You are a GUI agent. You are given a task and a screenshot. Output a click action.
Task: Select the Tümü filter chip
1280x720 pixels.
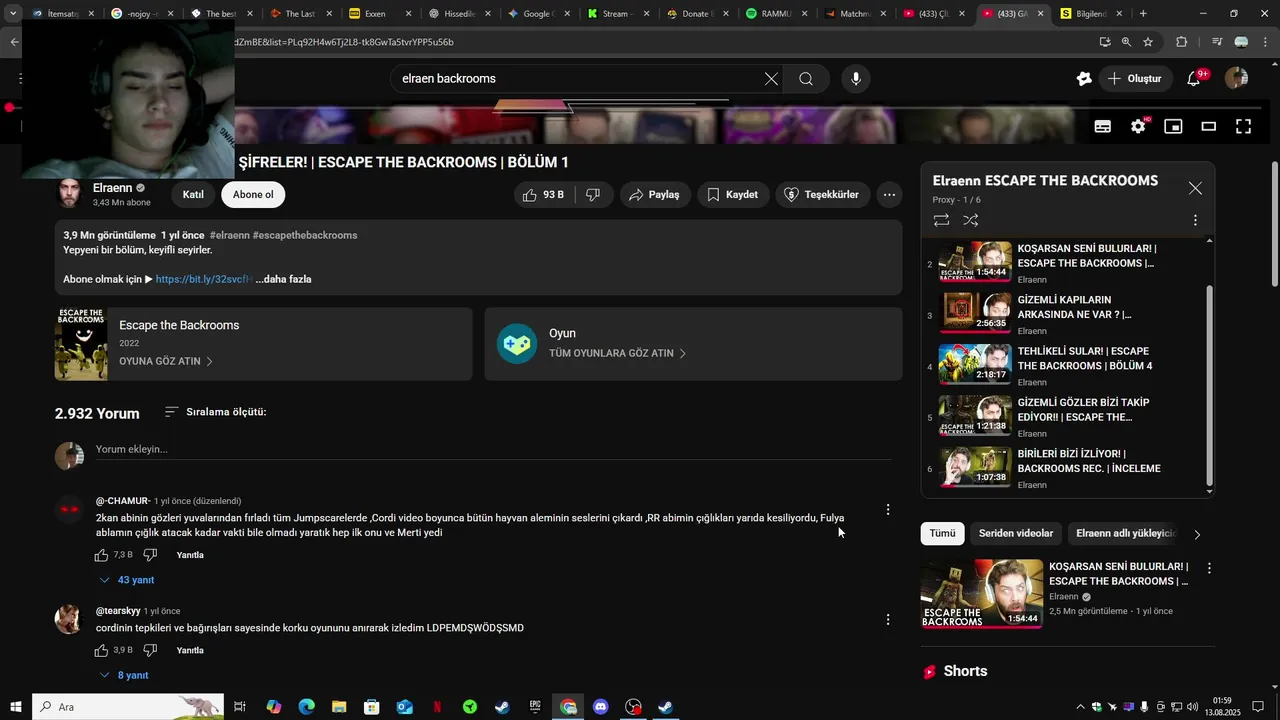pos(942,534)
